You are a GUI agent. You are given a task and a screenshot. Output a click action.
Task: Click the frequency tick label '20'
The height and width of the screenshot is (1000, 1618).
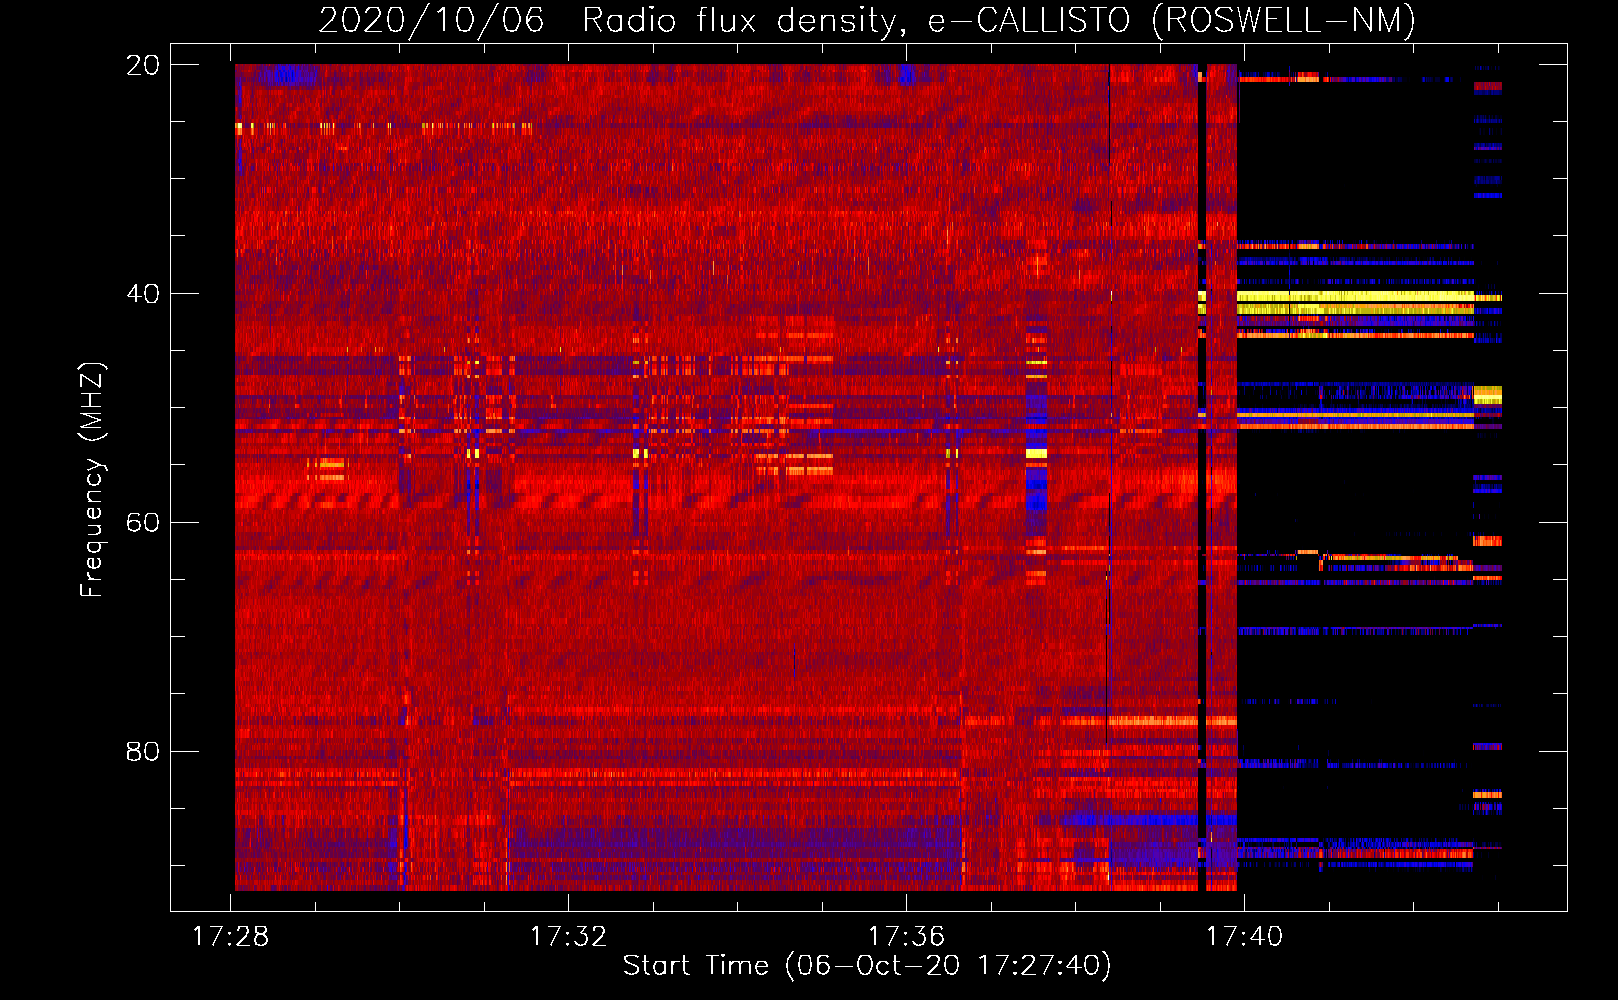(x=142, y=65)
